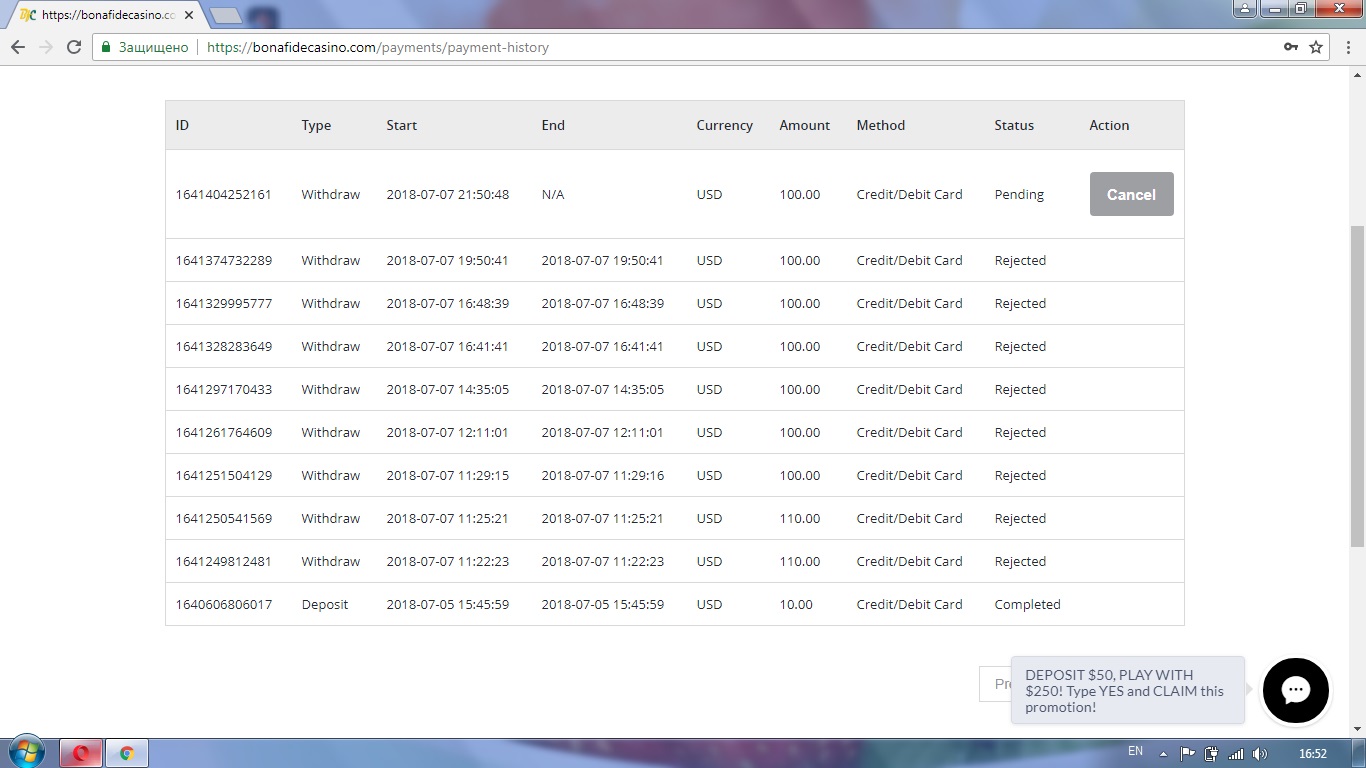Image resolution: width=1366 pixels, height=768 pixels.
Task: Click the volume speaker icon in tray
Action: [1259, 754]
